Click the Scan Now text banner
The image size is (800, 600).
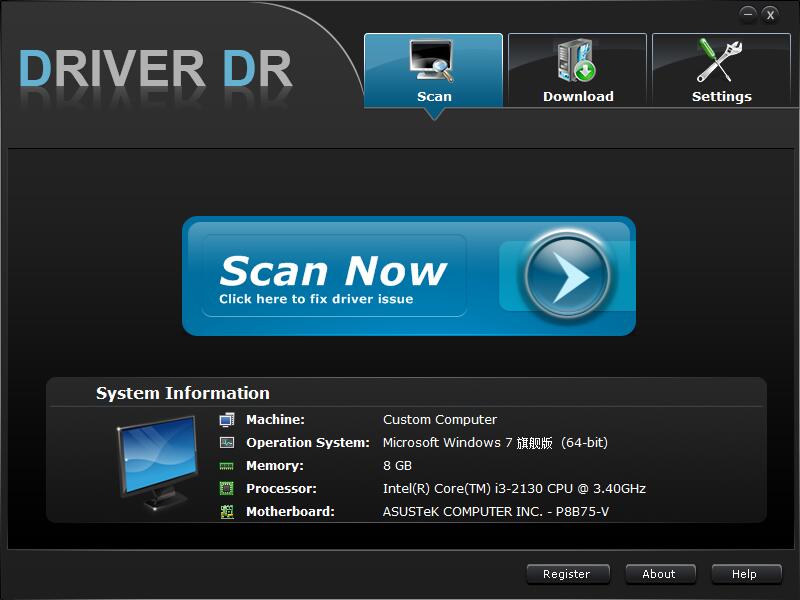(x=333, y=275)
